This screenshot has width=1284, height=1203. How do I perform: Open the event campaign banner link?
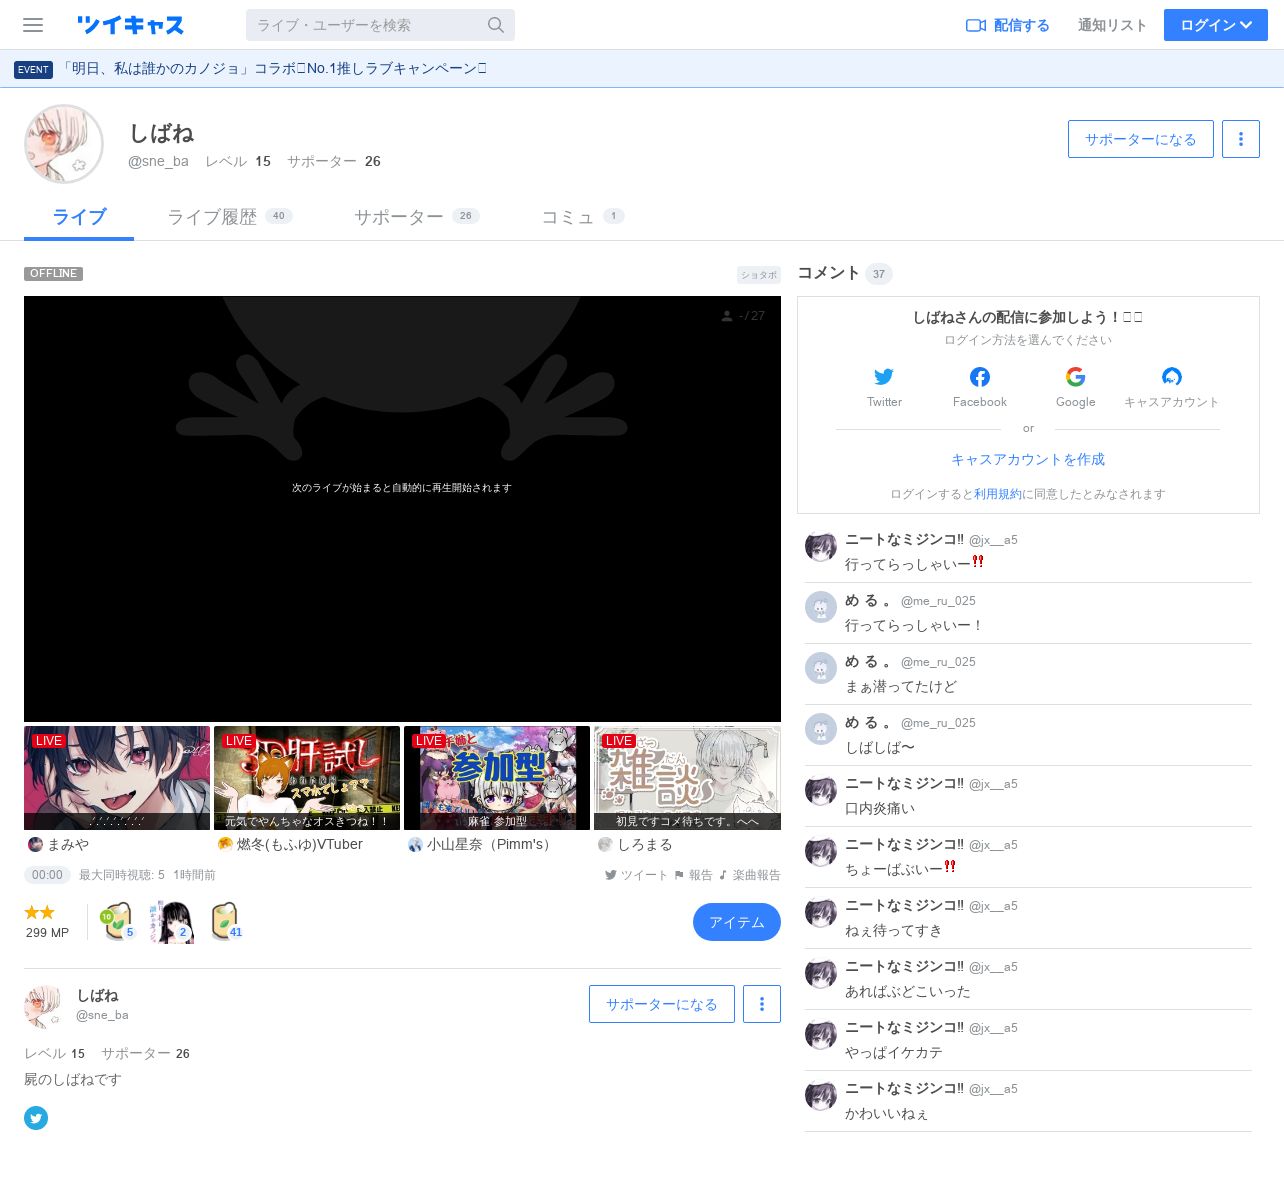[x=273, y=69]
